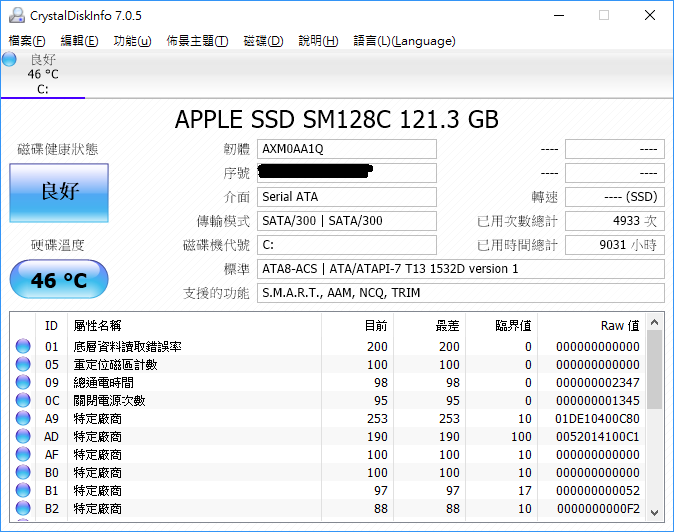Click raw value 000000000052
The width and height of the screenshot is (674, 532).
597,491
